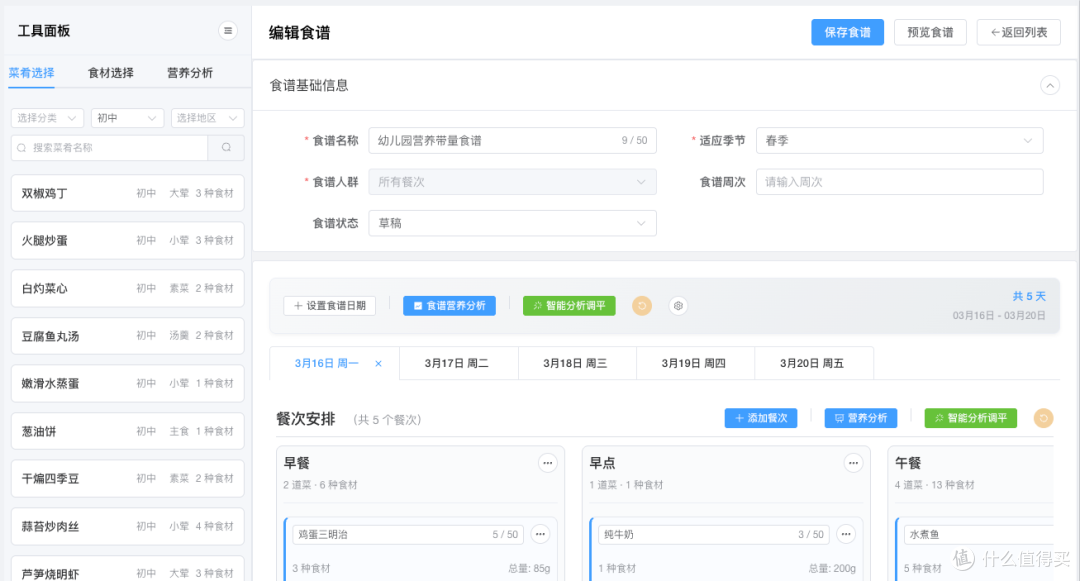
Task: Collapse the tool panel menu icon
Action: (x=228, y=31)
